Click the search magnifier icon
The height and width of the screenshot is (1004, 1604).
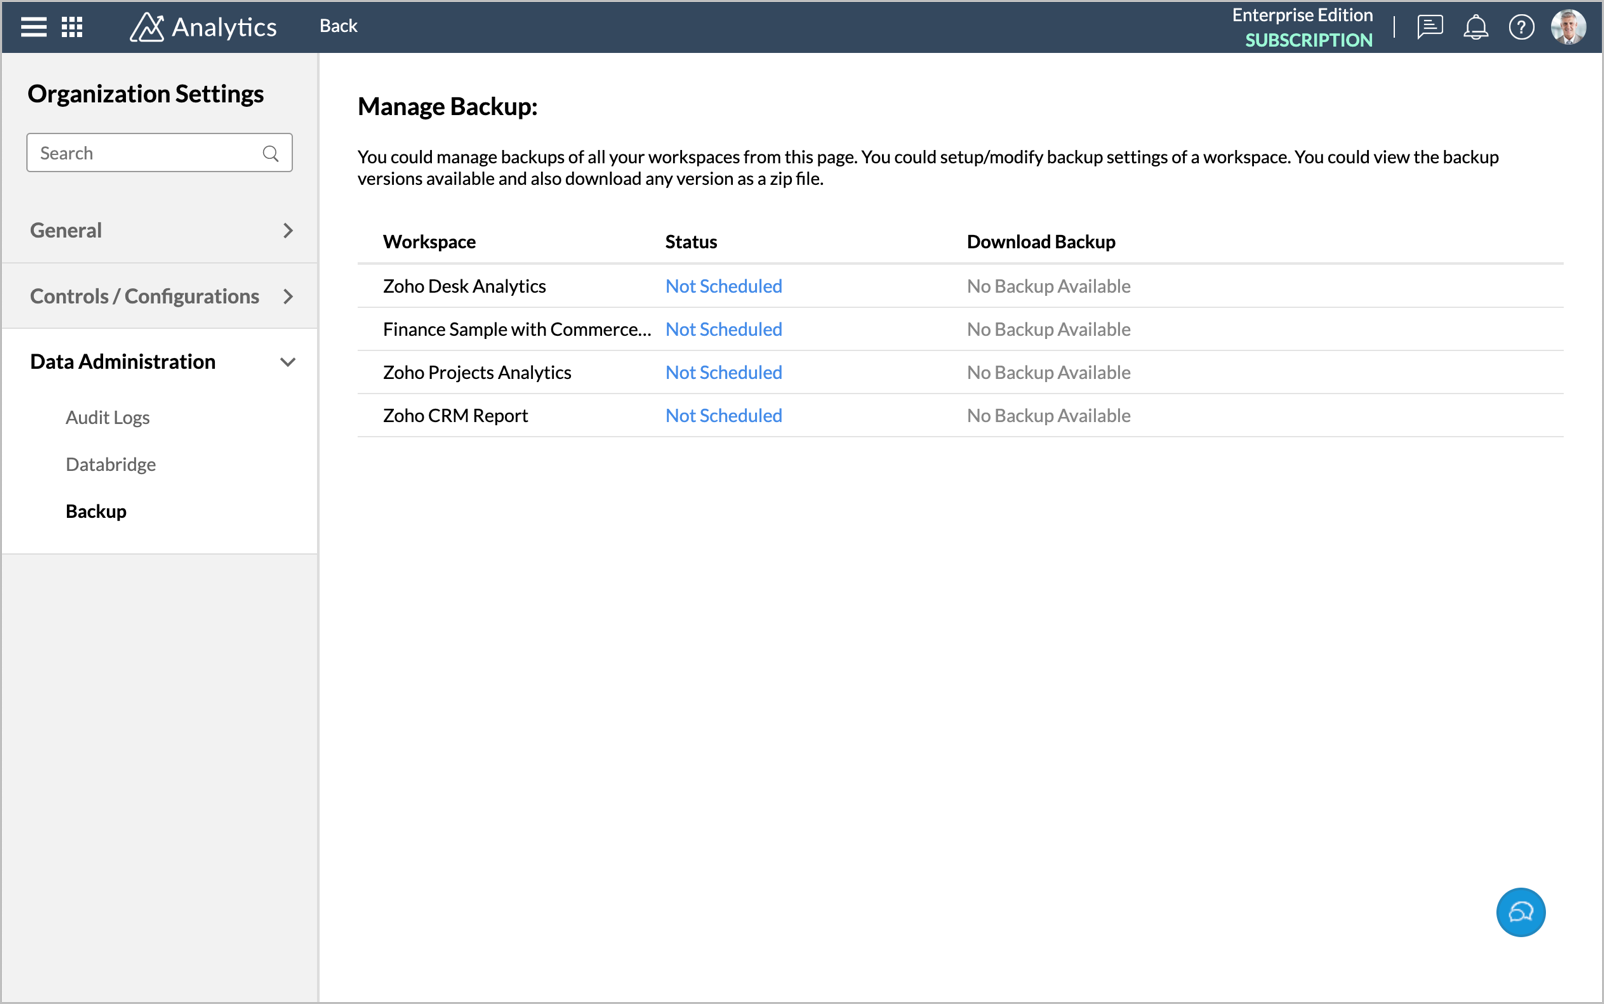click(x=271, y=153)
